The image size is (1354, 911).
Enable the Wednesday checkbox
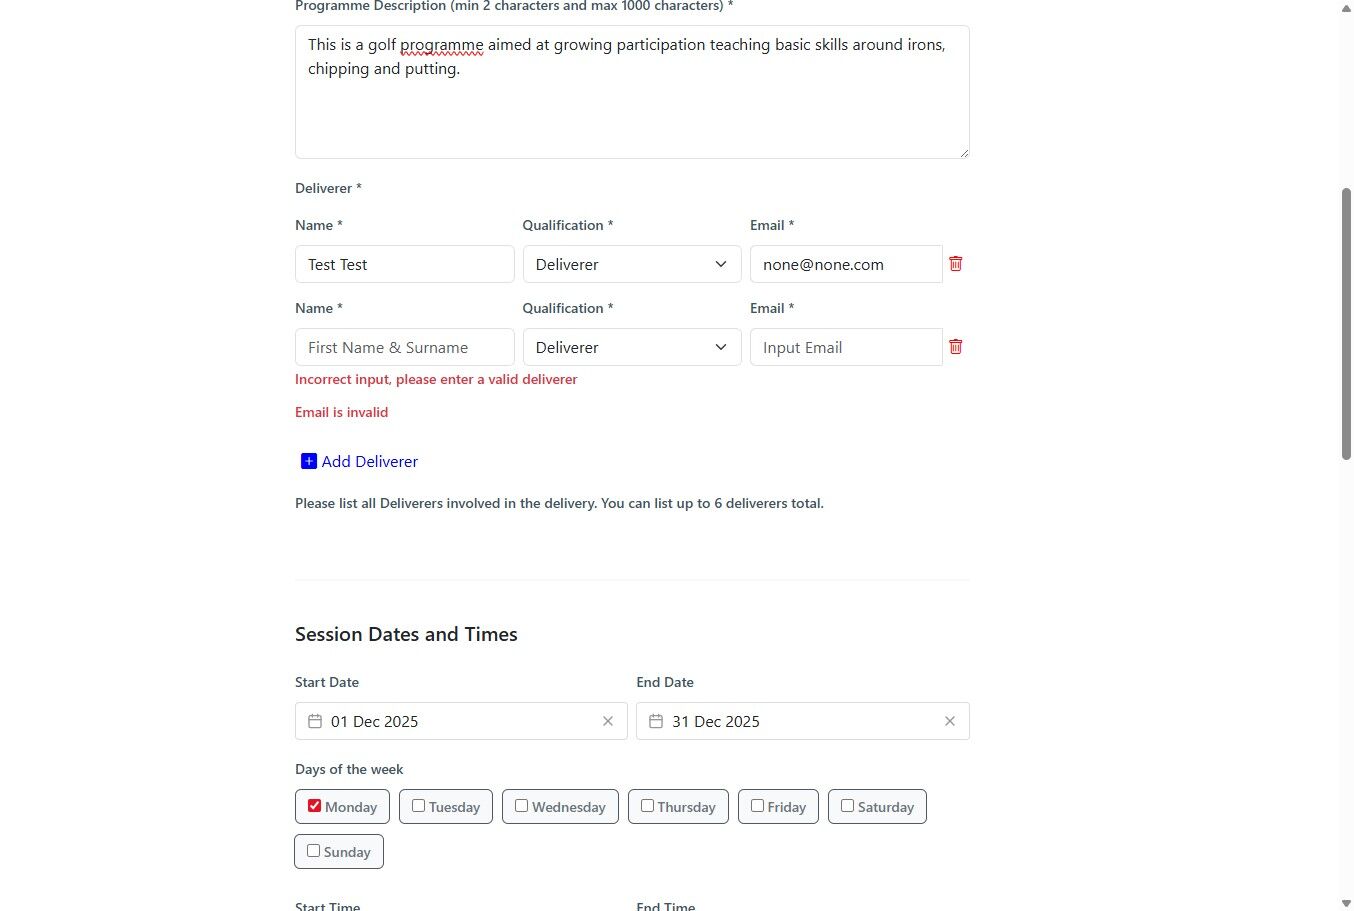pos(521,806)
